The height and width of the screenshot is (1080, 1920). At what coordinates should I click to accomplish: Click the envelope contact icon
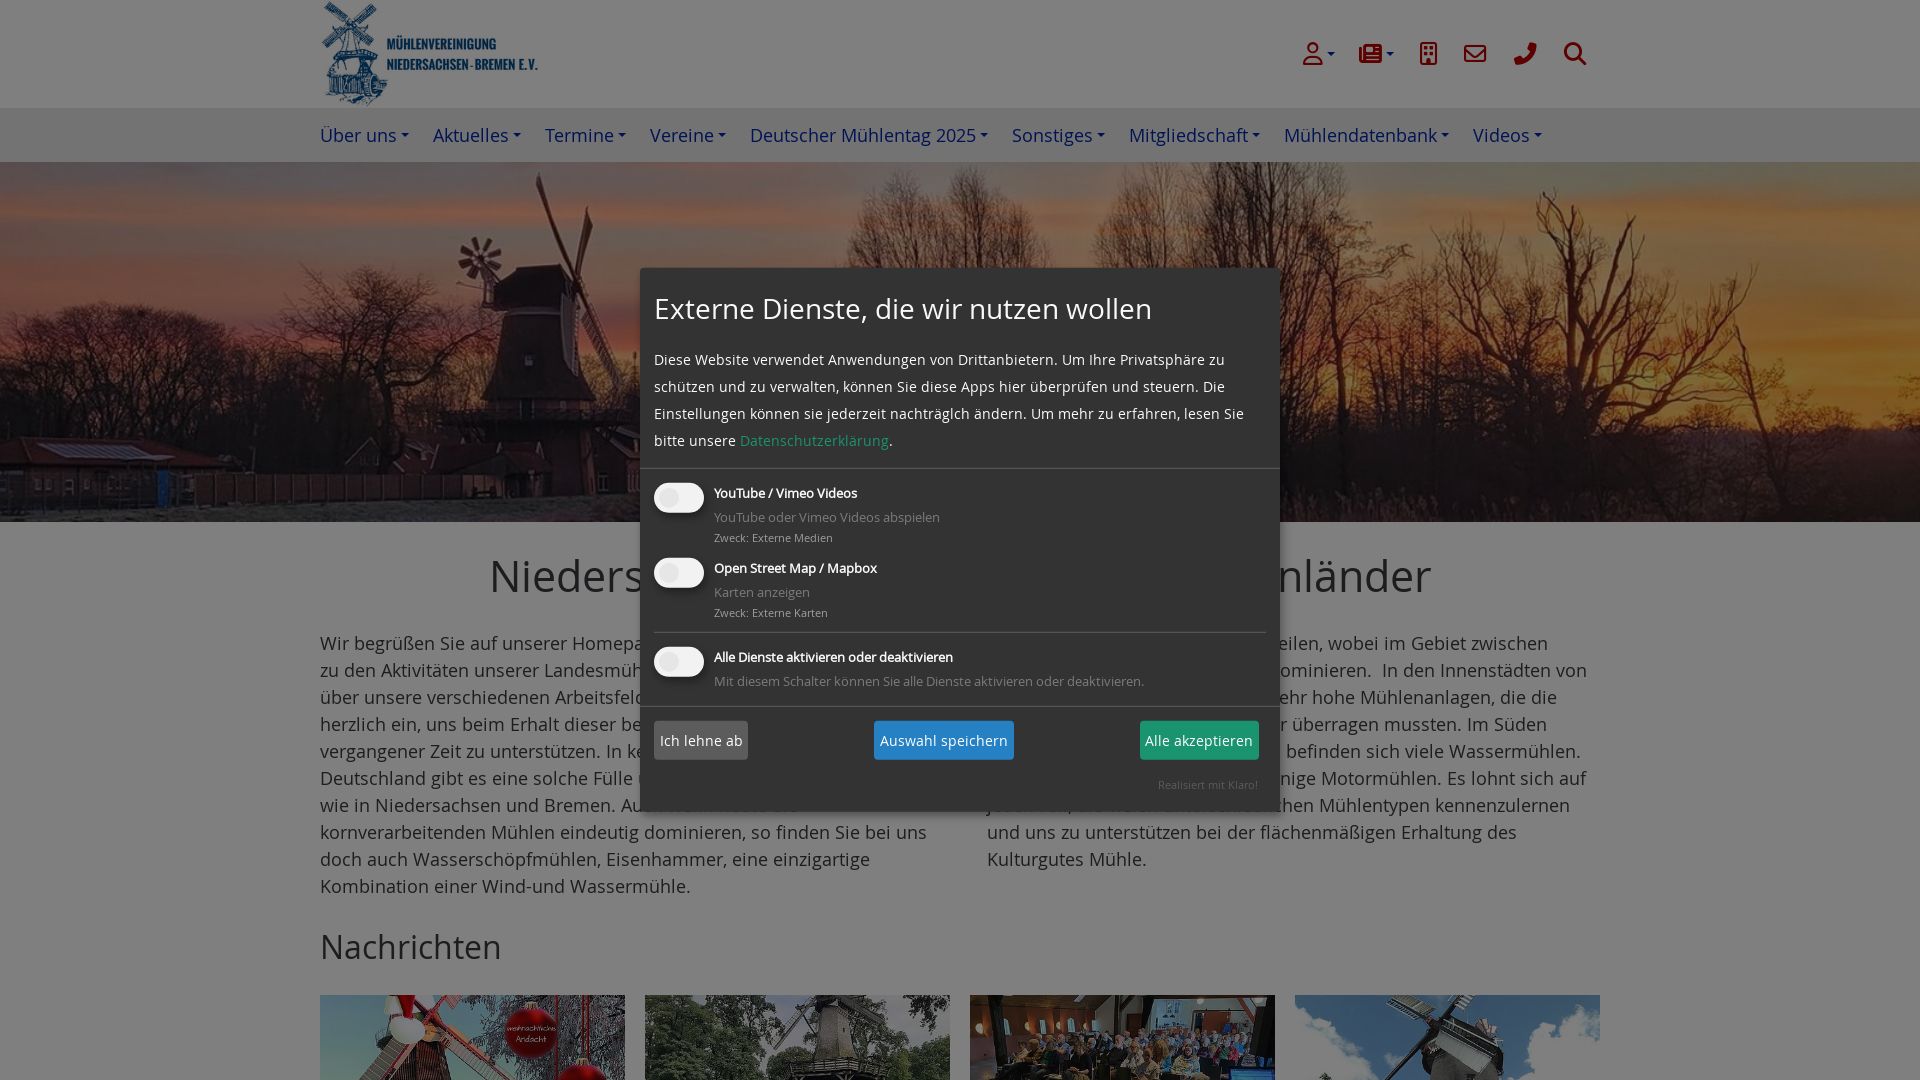pyautogui.click(x=1475, y=54)
